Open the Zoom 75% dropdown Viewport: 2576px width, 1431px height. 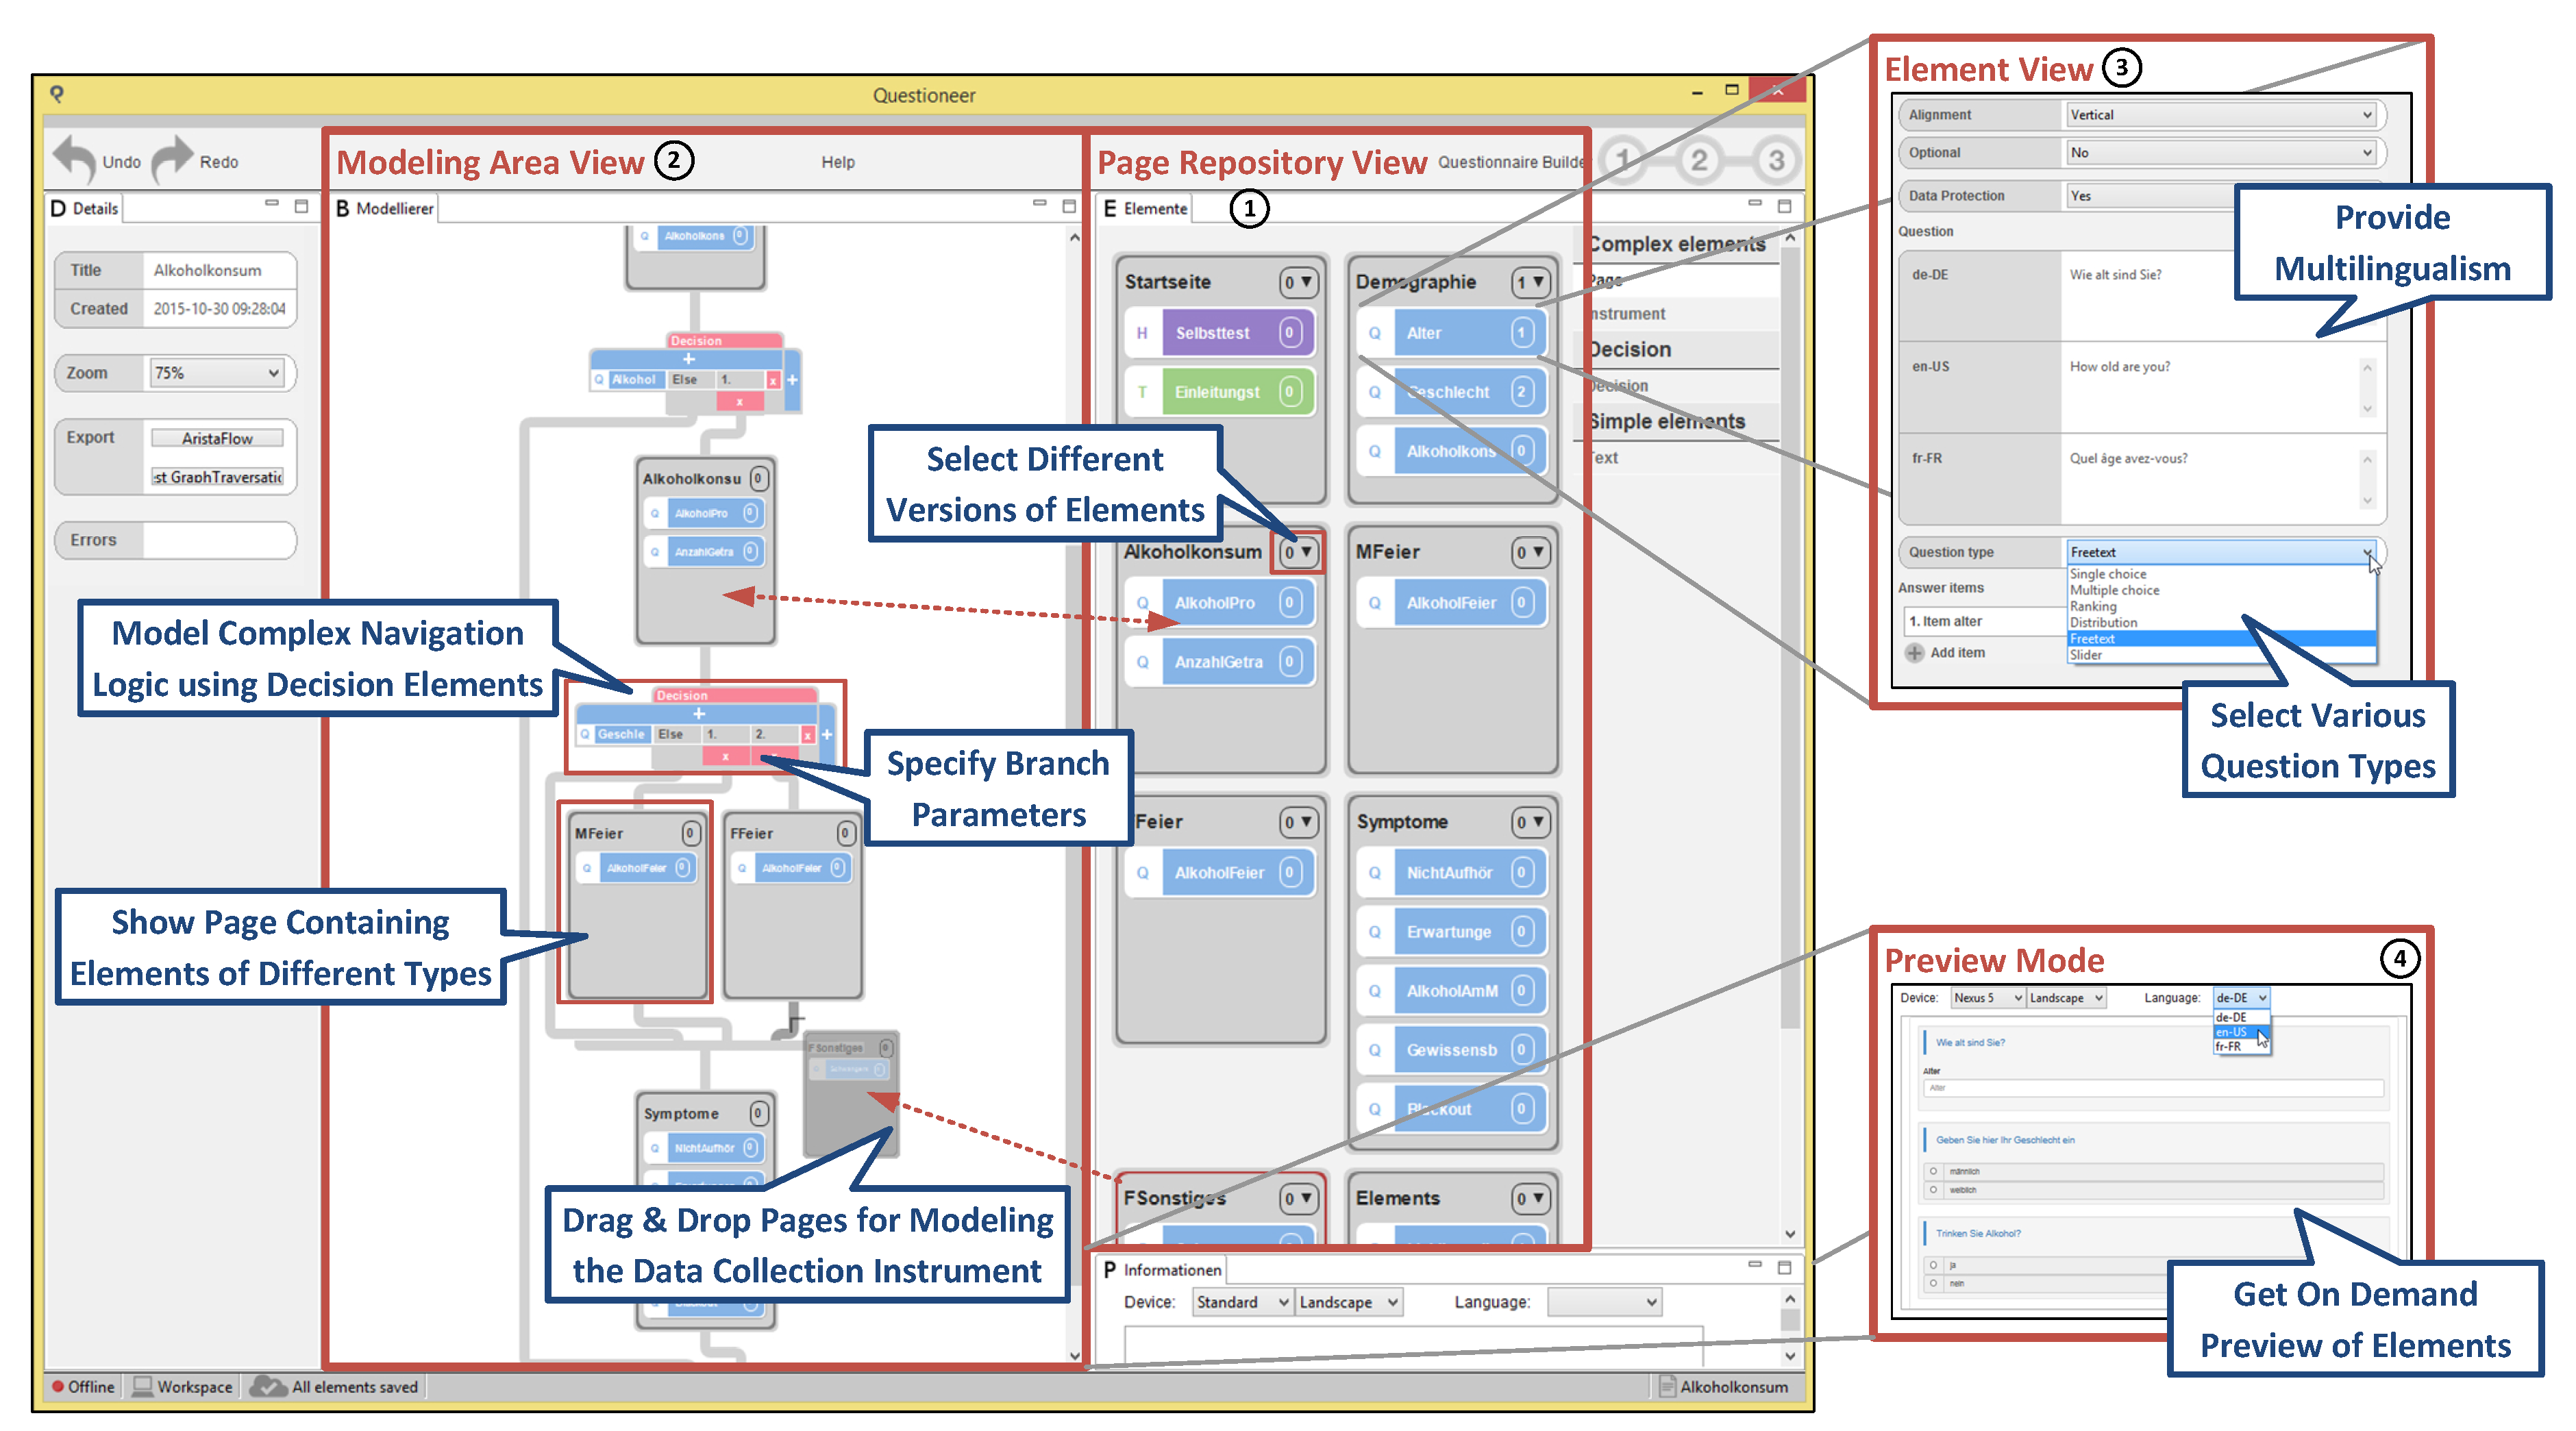point(218,373)
